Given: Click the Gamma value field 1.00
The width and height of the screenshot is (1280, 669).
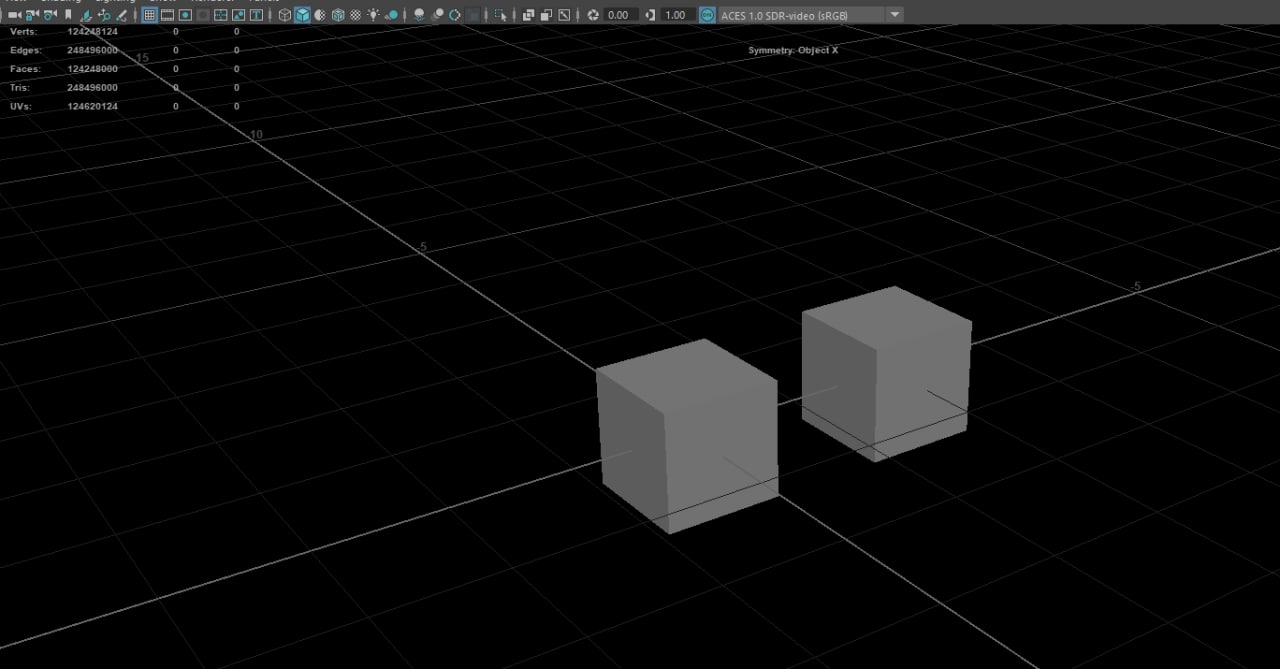Looking at the screenshot, I should [x=679, y=15].
